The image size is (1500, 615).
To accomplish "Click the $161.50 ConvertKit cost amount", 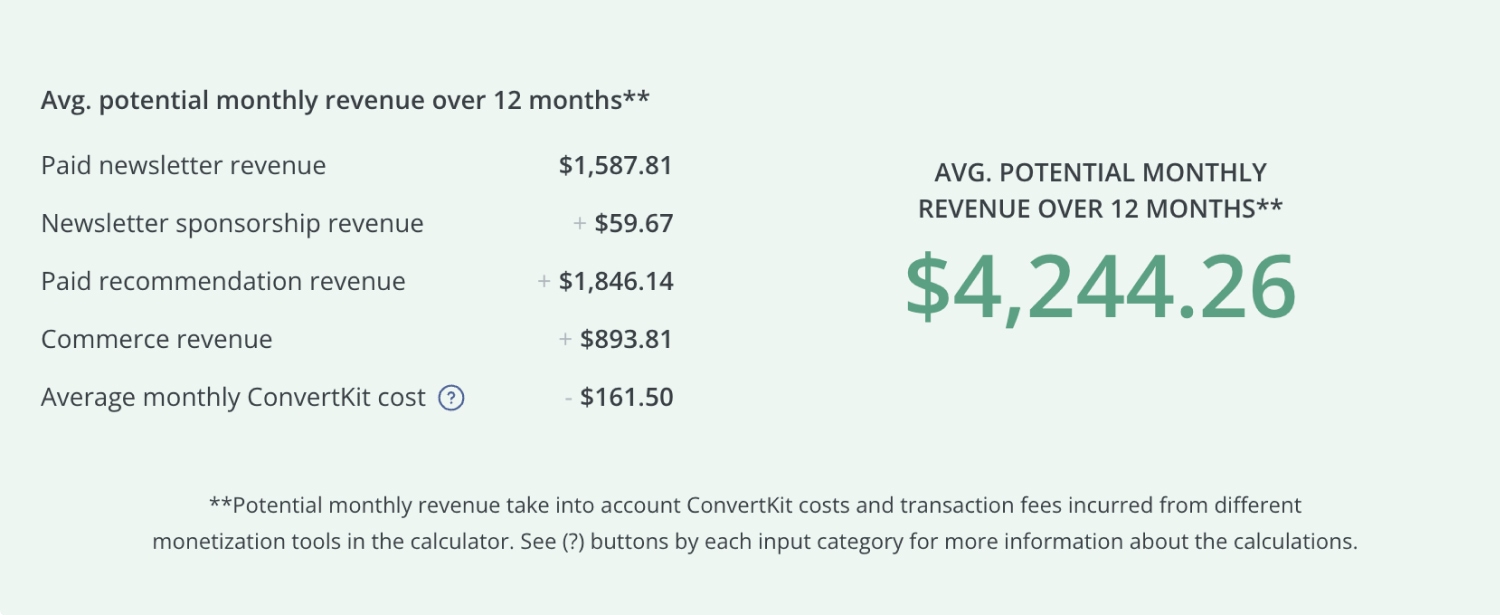I will tap(626, 397).
